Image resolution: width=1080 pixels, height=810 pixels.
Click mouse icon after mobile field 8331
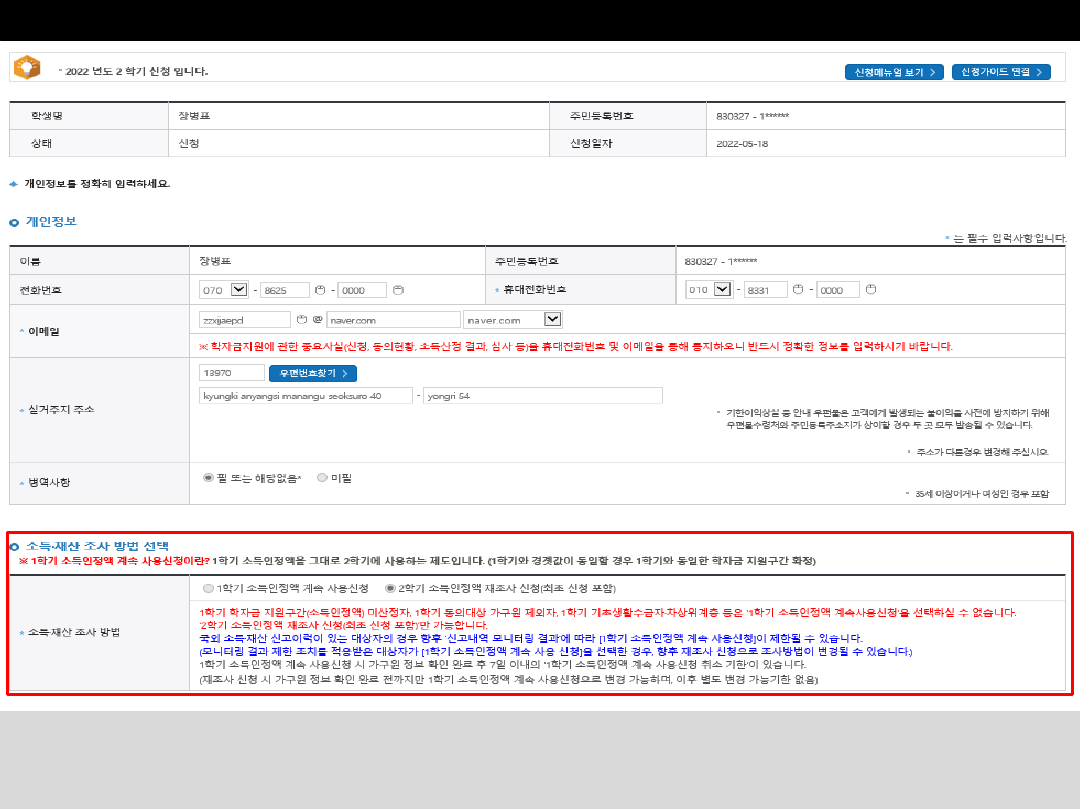[x=799, y=290]
